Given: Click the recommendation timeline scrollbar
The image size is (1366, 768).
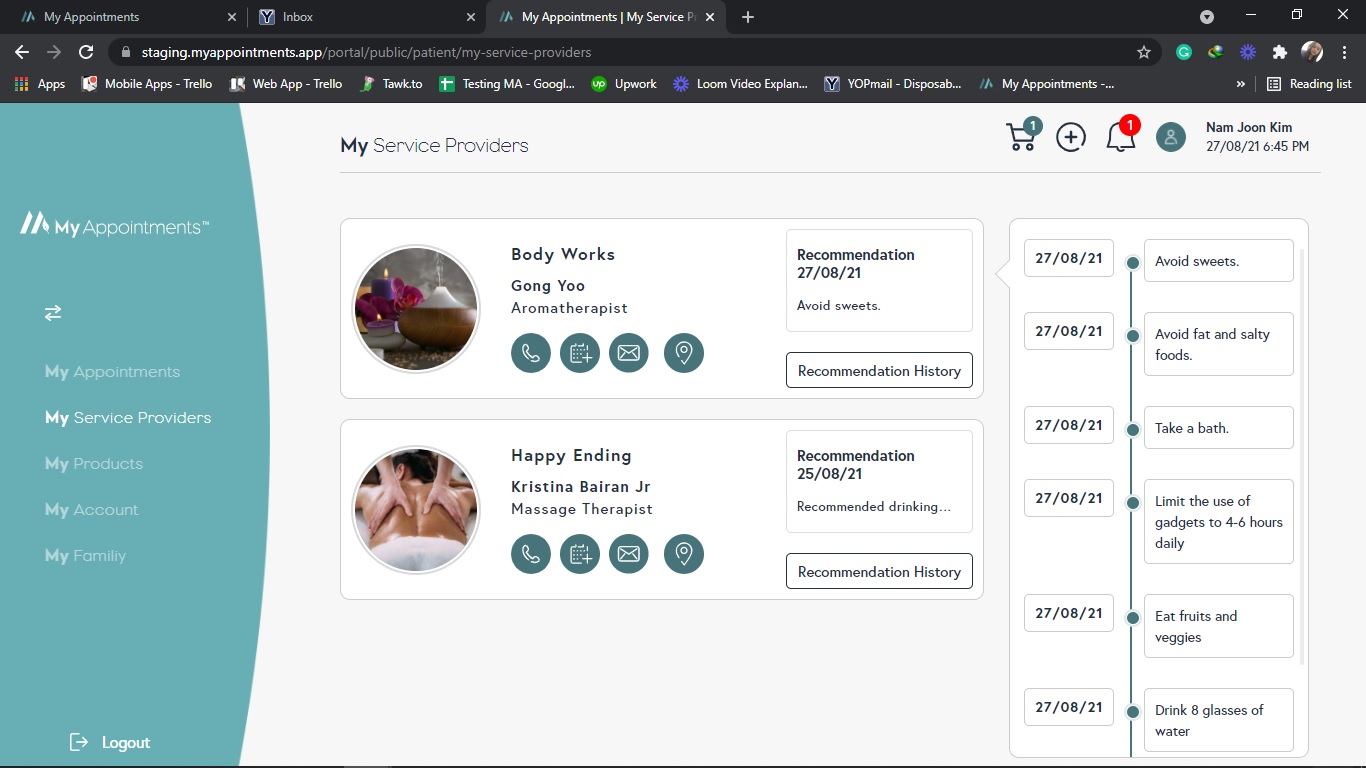Looking at the screenshot, I should [1301, 450].
